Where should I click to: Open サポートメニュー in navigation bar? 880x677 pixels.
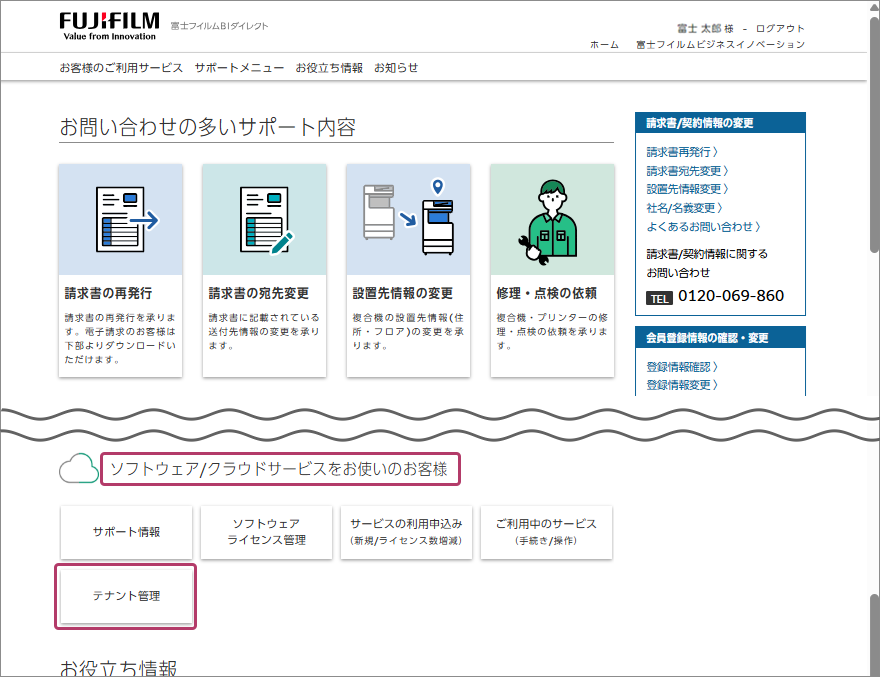239,68
